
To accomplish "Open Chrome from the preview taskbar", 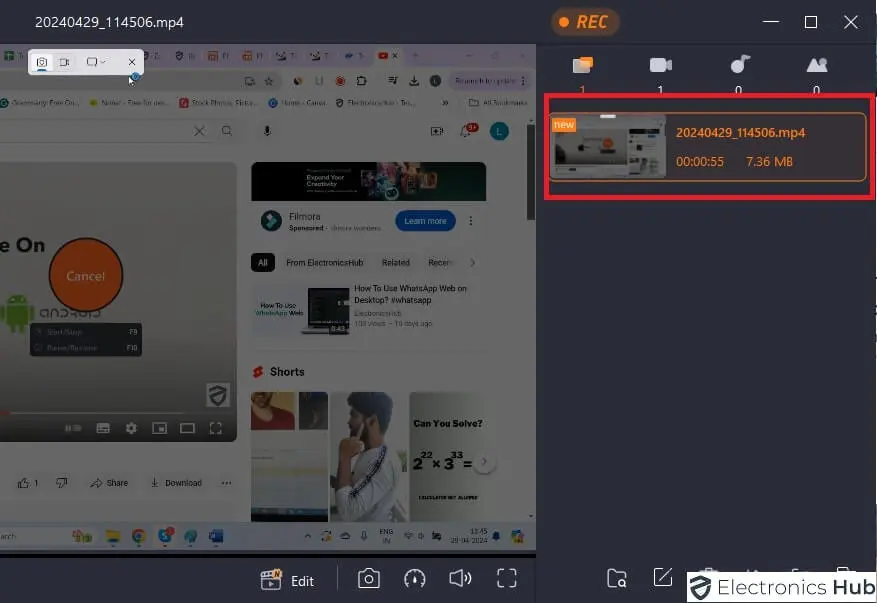I will click(x=139, y=536).
